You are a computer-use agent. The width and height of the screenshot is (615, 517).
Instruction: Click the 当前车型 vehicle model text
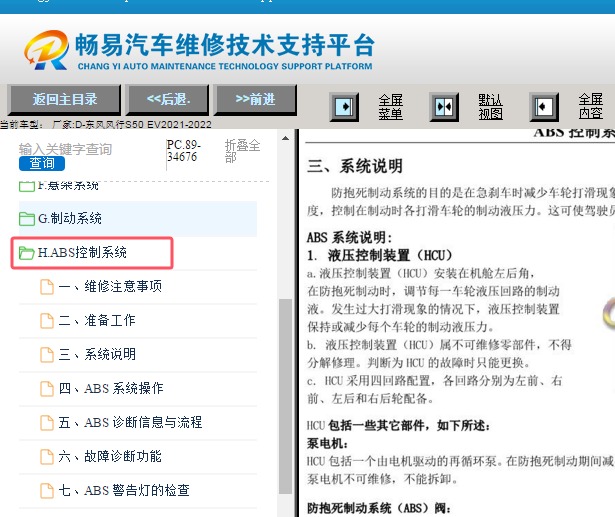point(106,125)
